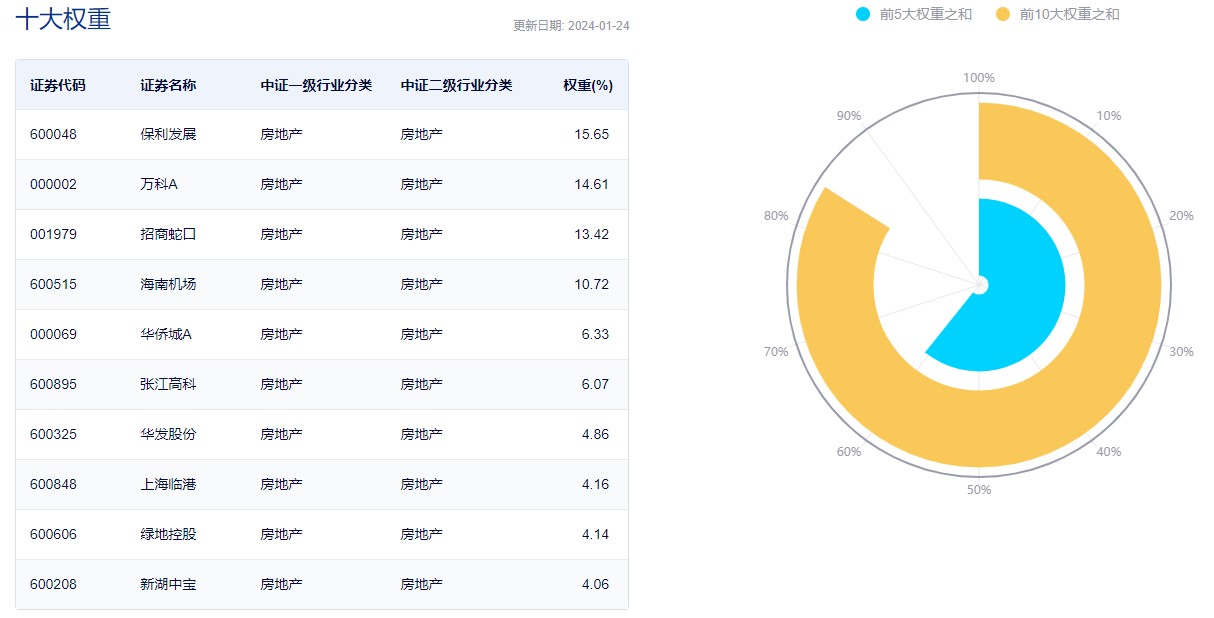
Task: Click the blue top-5 weight arc
Action: coord(1030,270)
